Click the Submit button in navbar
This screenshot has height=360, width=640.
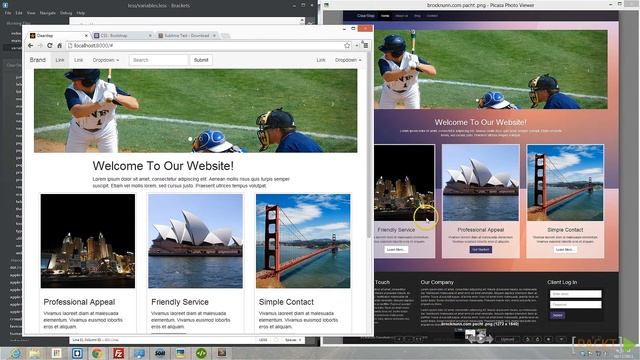(x=201, y=60)
